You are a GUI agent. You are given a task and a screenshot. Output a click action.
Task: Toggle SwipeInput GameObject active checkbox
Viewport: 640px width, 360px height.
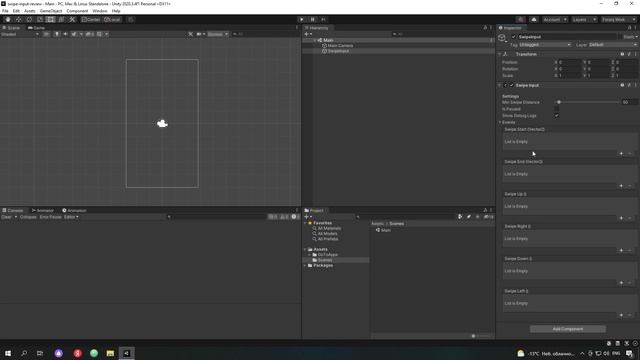click(x=514, y=37)
